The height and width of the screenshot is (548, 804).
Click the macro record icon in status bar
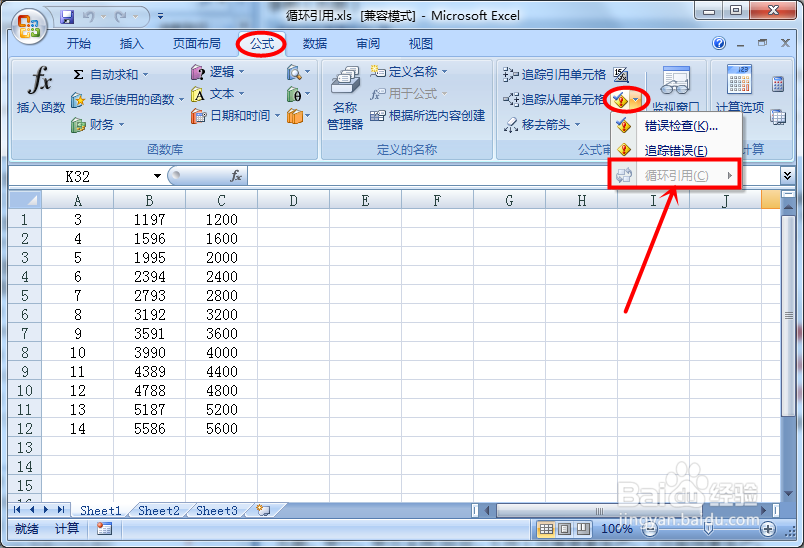click(104, 529)
